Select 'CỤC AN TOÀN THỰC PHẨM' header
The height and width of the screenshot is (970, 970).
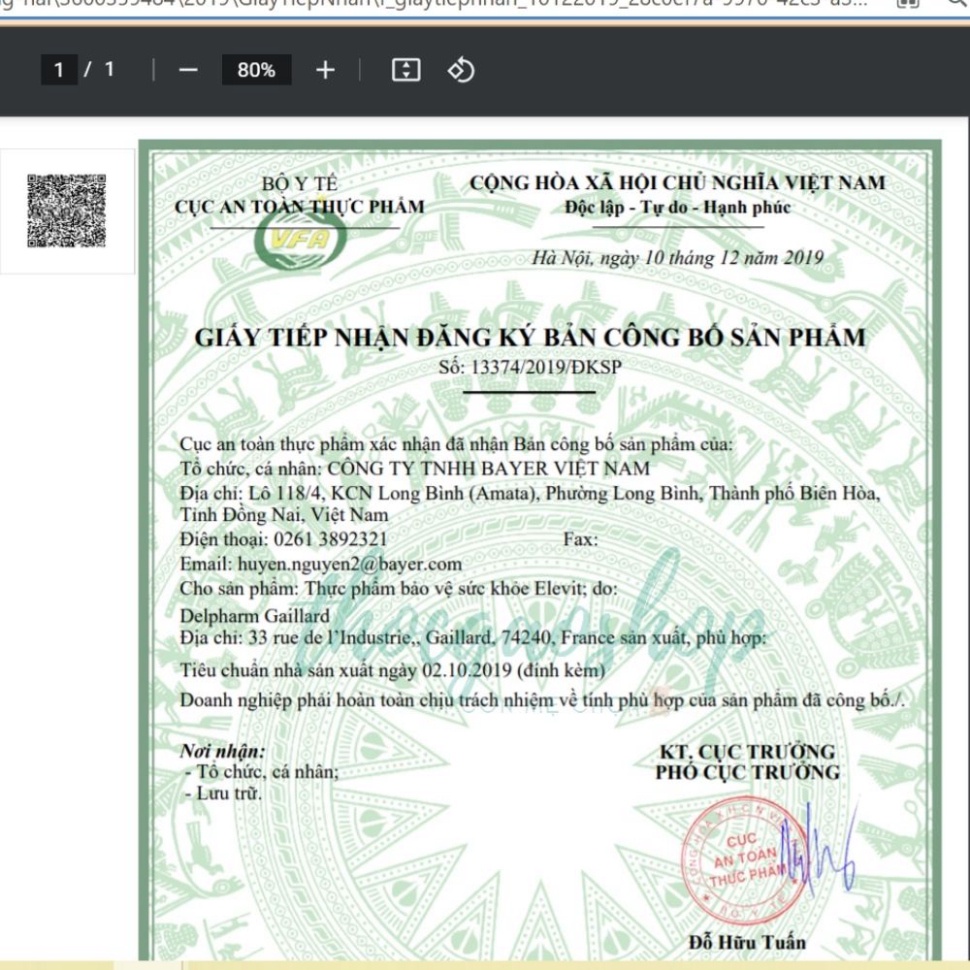click(299, 207)
